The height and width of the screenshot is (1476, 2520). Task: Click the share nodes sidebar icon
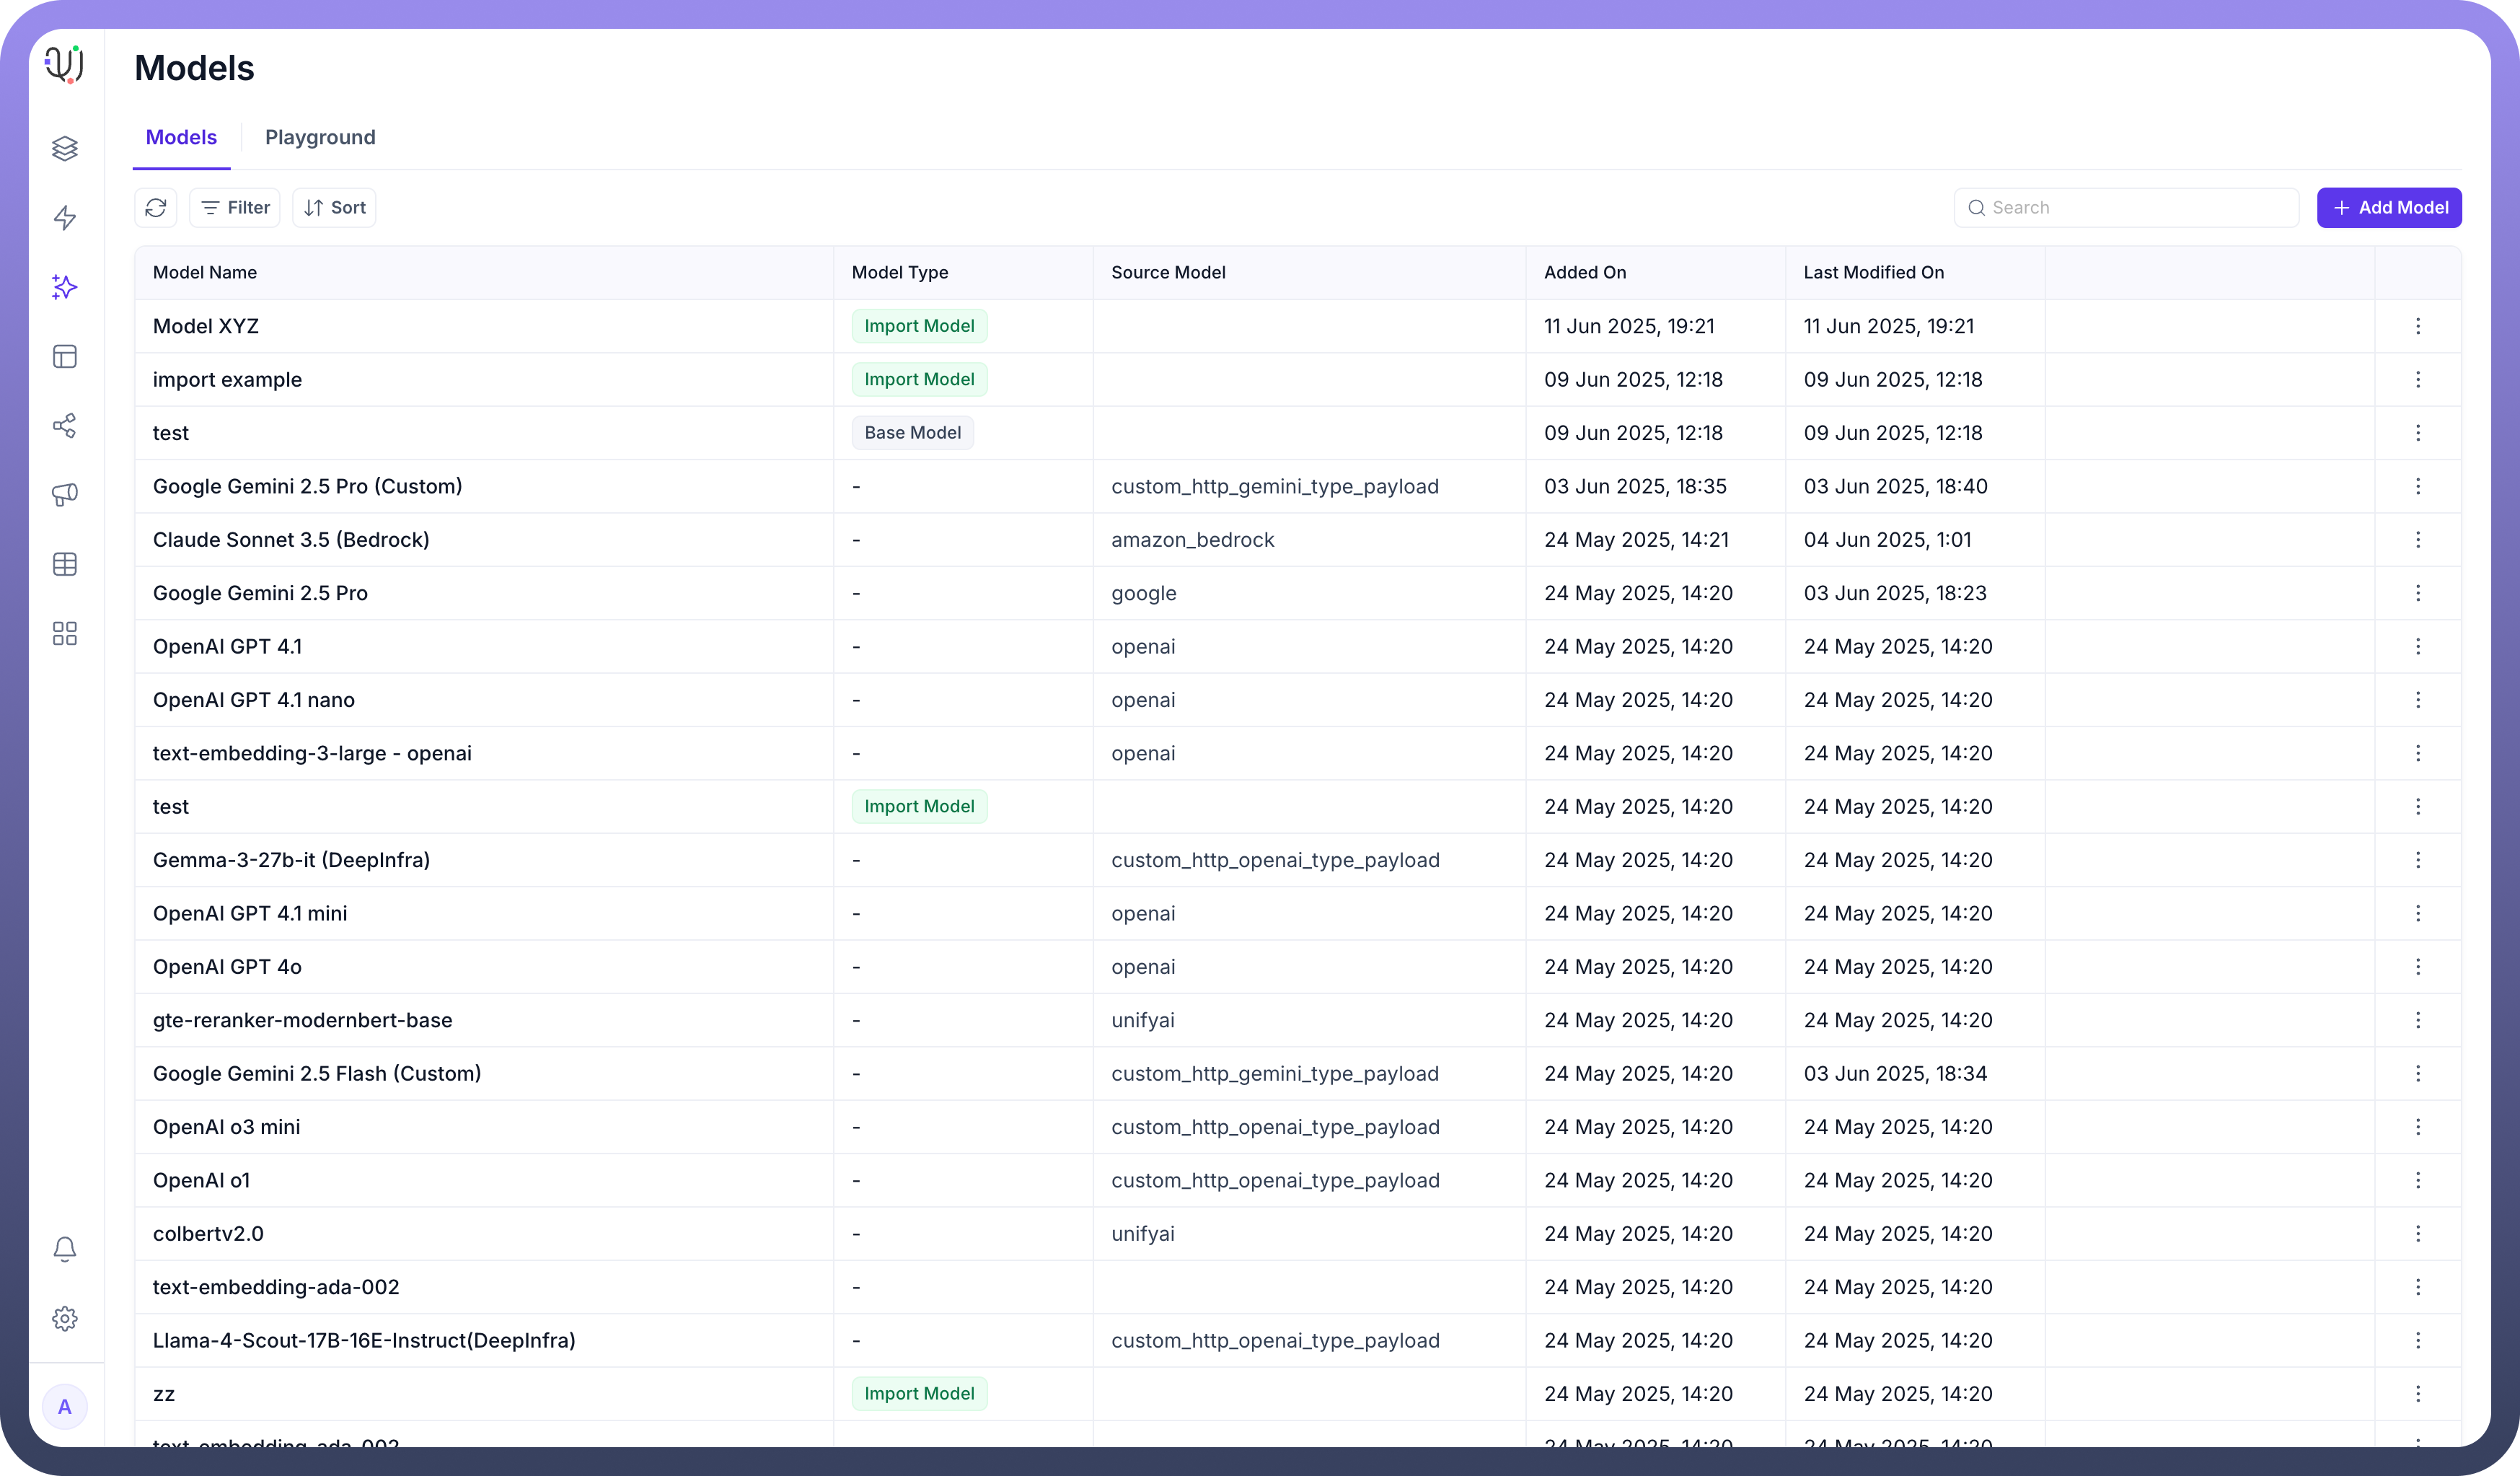click(65, 426)
